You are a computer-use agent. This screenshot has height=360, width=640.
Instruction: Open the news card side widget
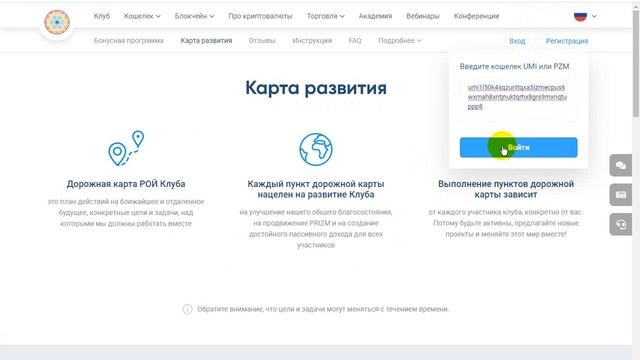click(621, 195)
